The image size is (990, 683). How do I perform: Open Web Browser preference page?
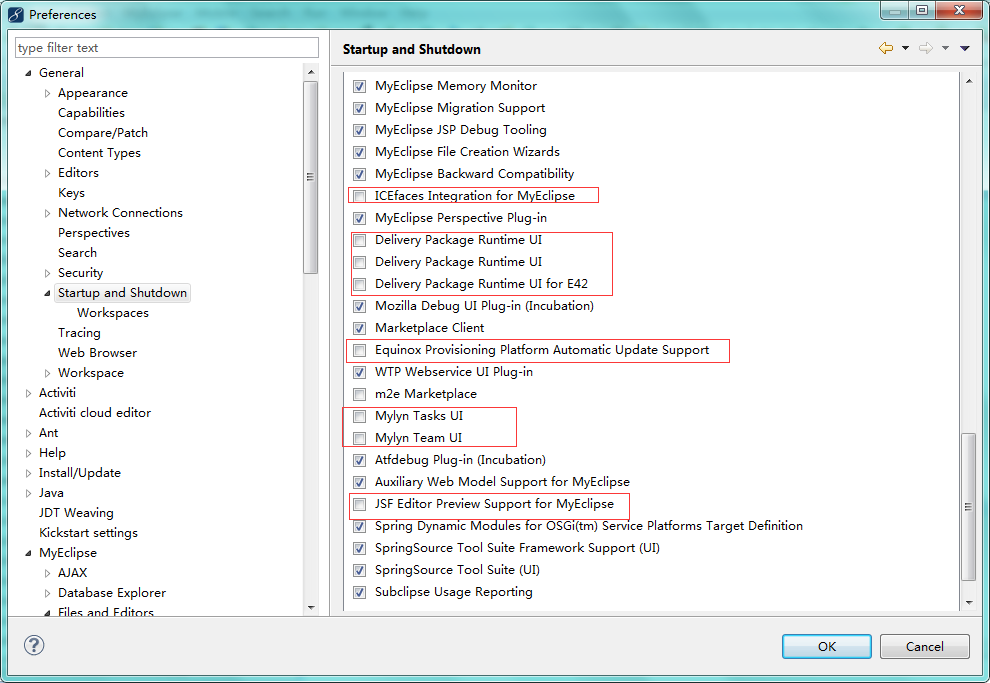click(x=97, y=352)
